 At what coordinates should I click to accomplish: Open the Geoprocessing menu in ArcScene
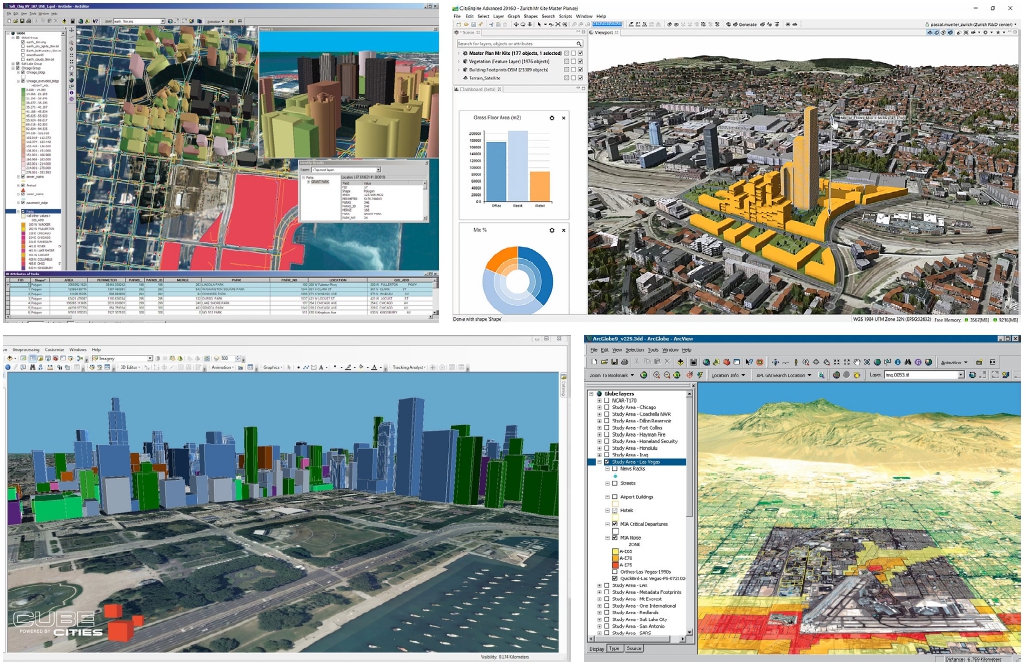(26, 350)
